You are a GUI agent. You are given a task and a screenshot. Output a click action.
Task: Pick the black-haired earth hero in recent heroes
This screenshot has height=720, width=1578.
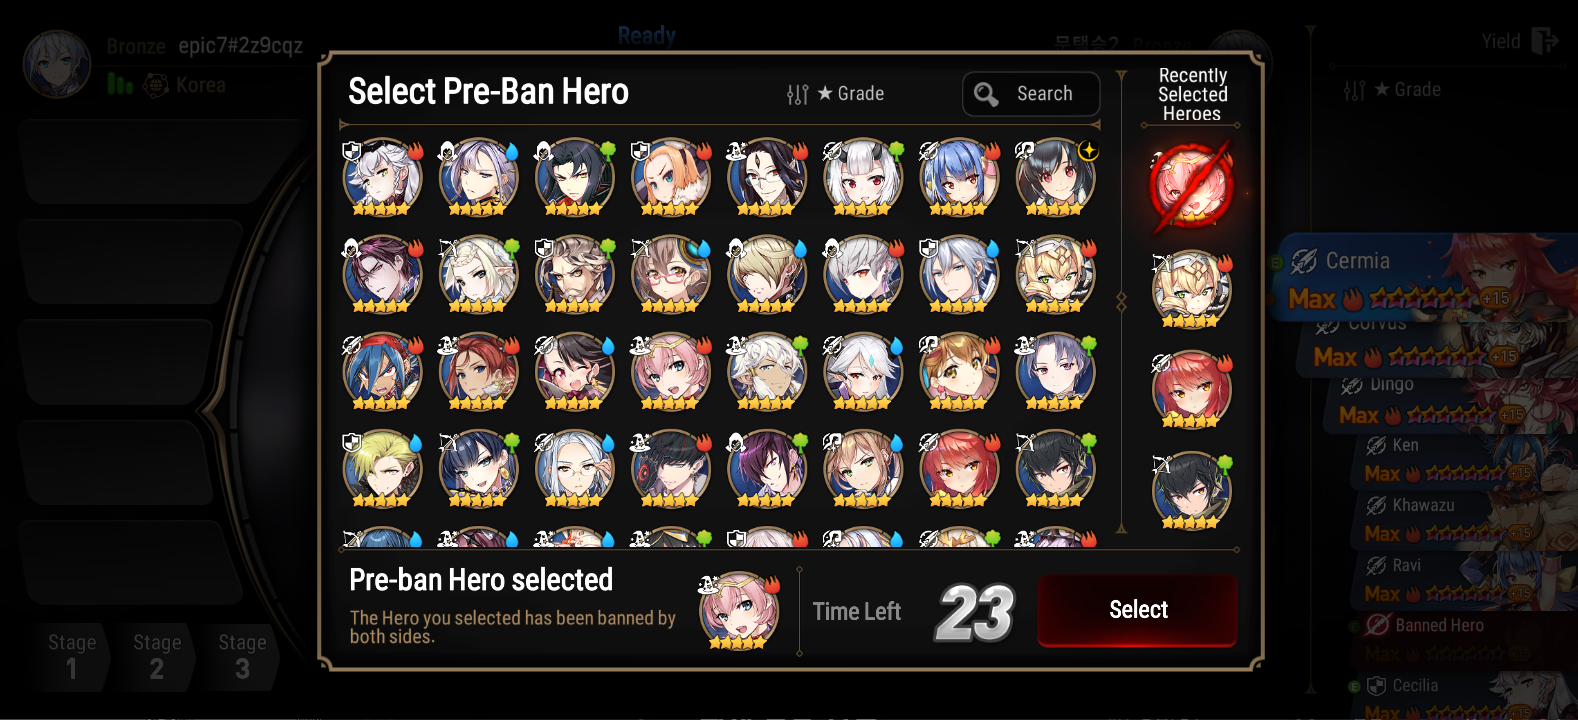[x=1191, y=491]
